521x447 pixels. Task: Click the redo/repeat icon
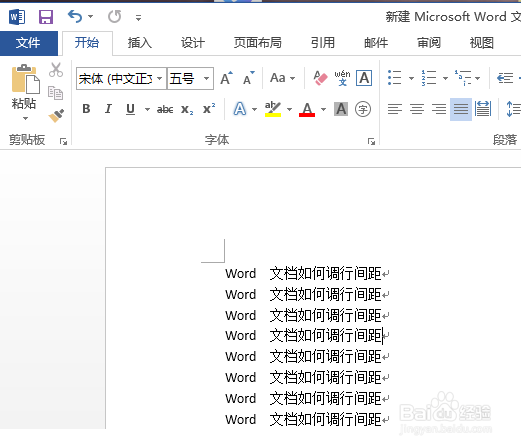tap(114, 16)
